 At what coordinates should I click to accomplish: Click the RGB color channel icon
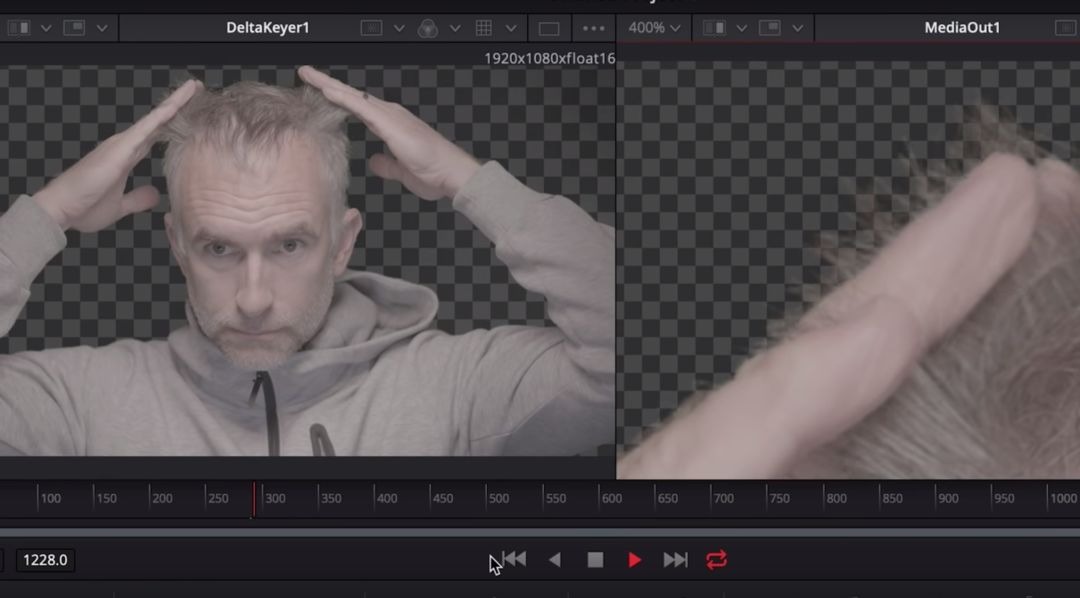[x=428, y=28]
